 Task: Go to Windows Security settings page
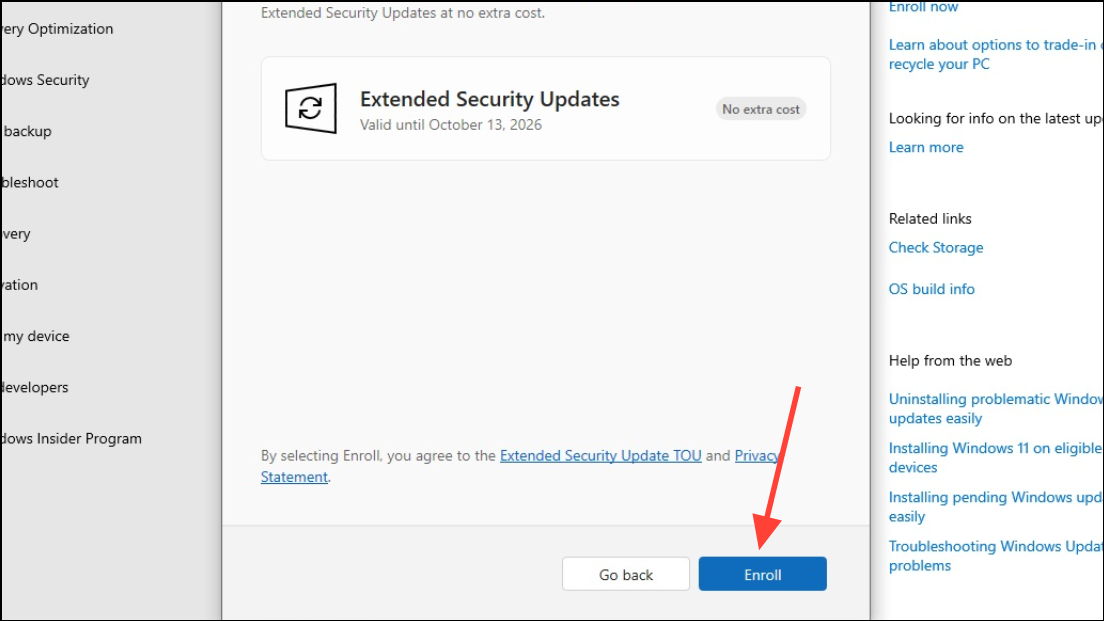coord(45,80)
